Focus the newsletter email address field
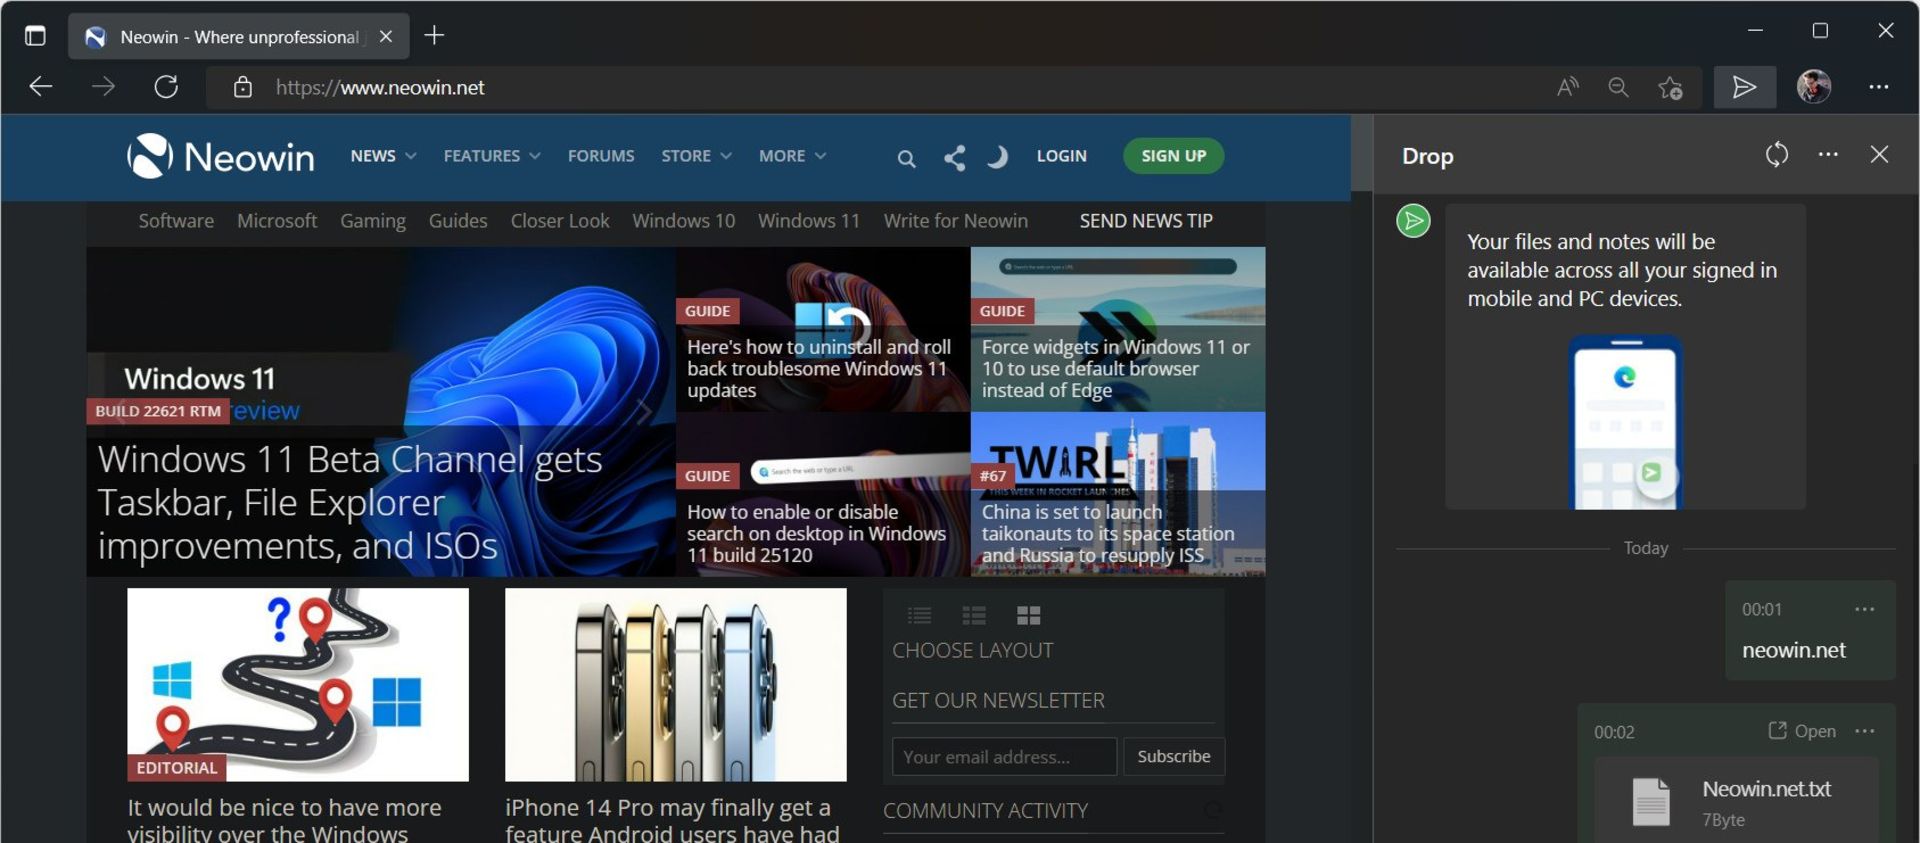The height and width of the screenshot is (843, 1920). point(1003,757)
